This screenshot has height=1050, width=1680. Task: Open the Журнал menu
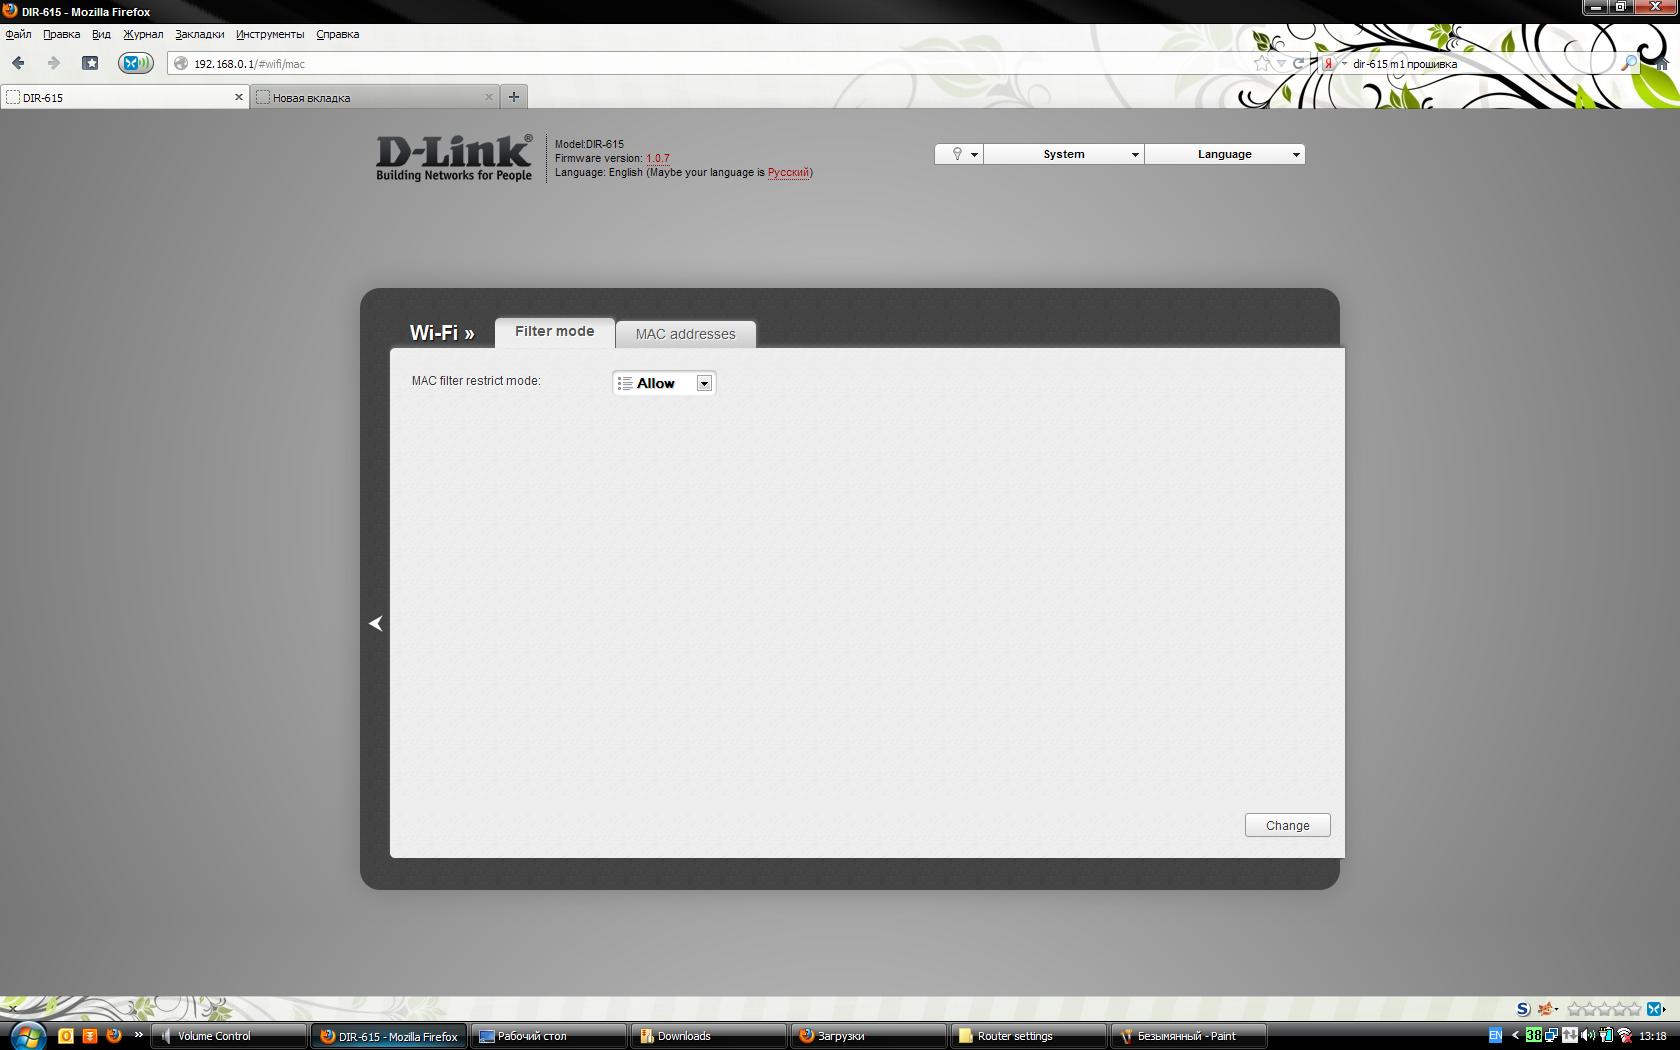[143, 34]
